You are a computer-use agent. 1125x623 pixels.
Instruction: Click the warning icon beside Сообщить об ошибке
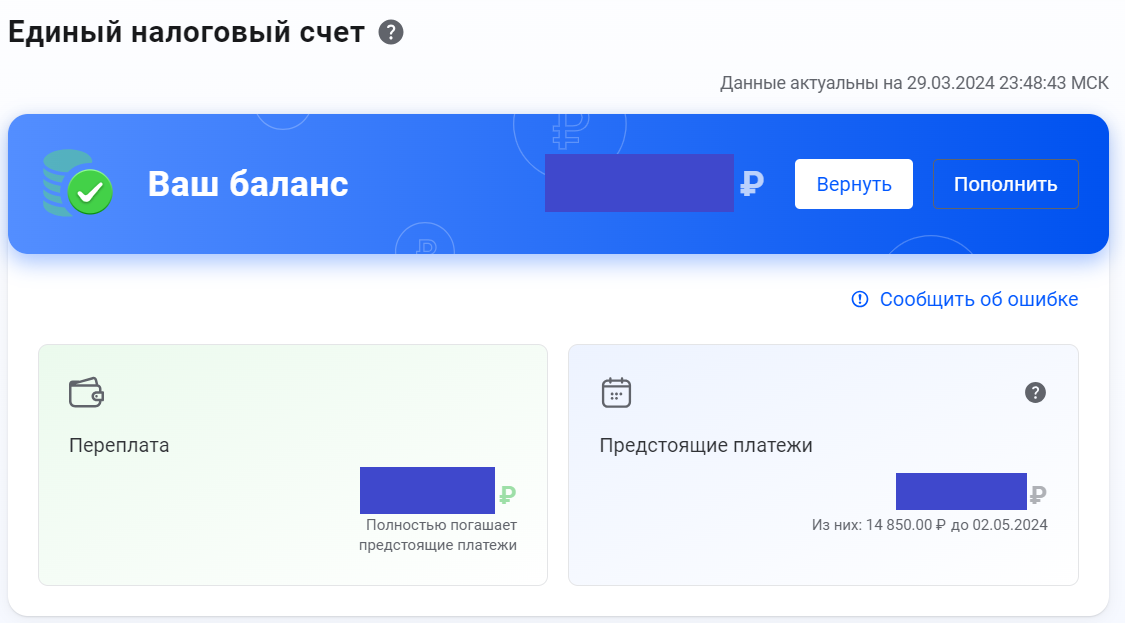pyautogui.click(x=860, y=298)
